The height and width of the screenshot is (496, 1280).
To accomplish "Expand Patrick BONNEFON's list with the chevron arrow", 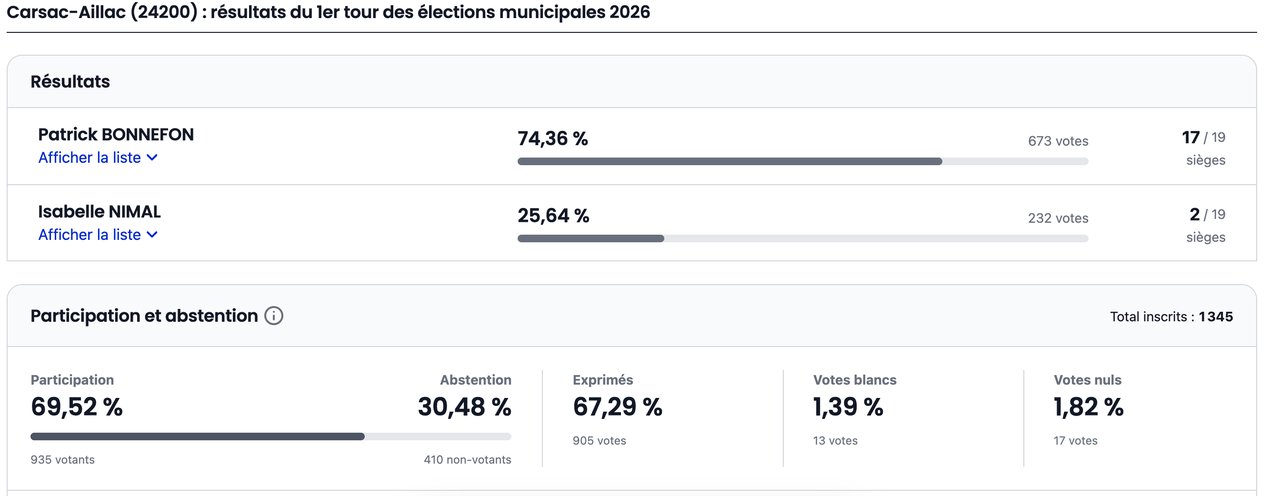I will click(x=152, y=158).
